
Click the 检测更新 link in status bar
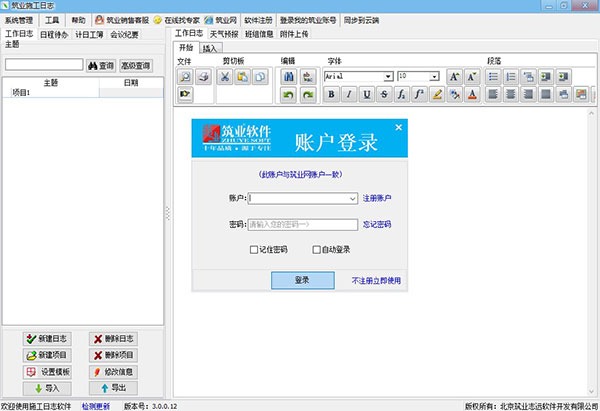tap(96, 406)
